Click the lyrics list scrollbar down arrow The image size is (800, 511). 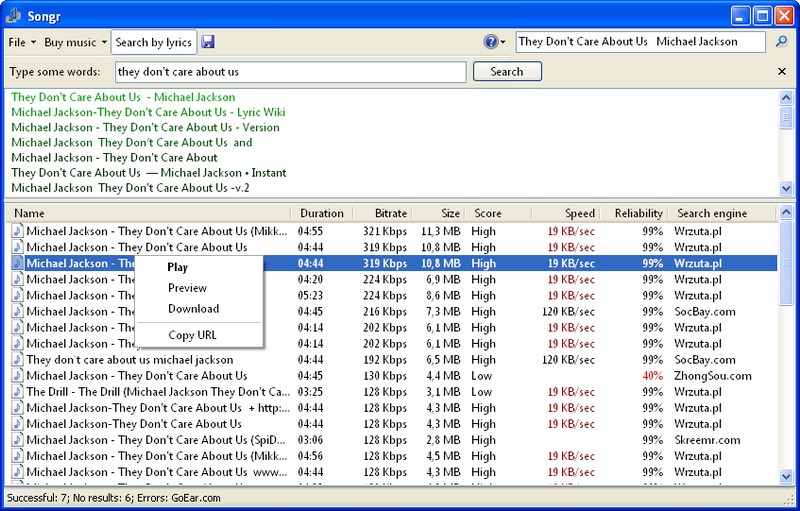786,188
